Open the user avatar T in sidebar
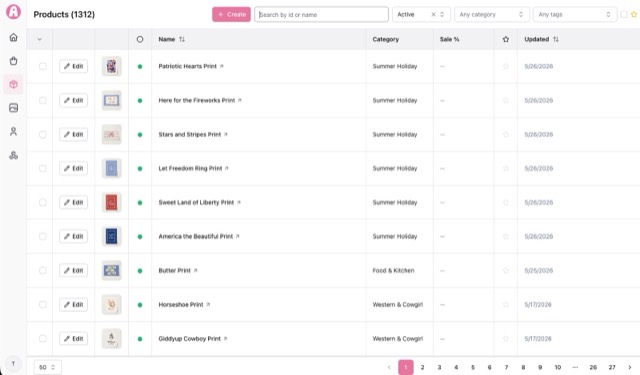This screenshot has height=375, width=640. 13,364
